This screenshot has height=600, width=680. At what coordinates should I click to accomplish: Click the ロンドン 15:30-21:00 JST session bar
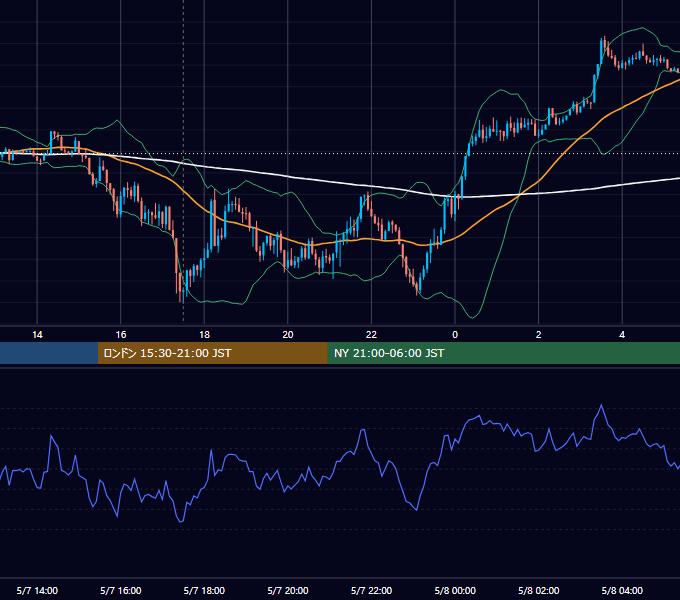pyautogui.click(x=212, y=353)
